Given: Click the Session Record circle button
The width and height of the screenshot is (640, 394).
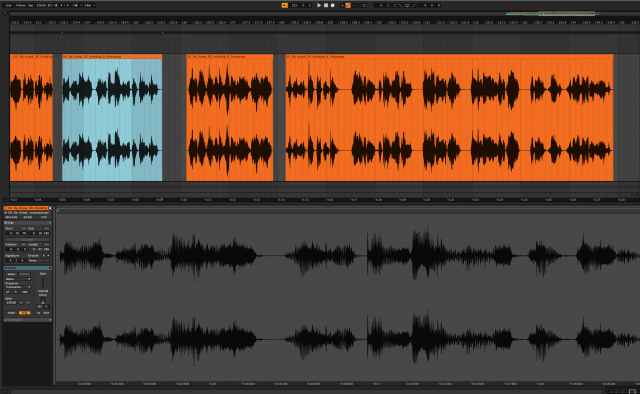Looking at the screenshot, I should coord(364,5).
